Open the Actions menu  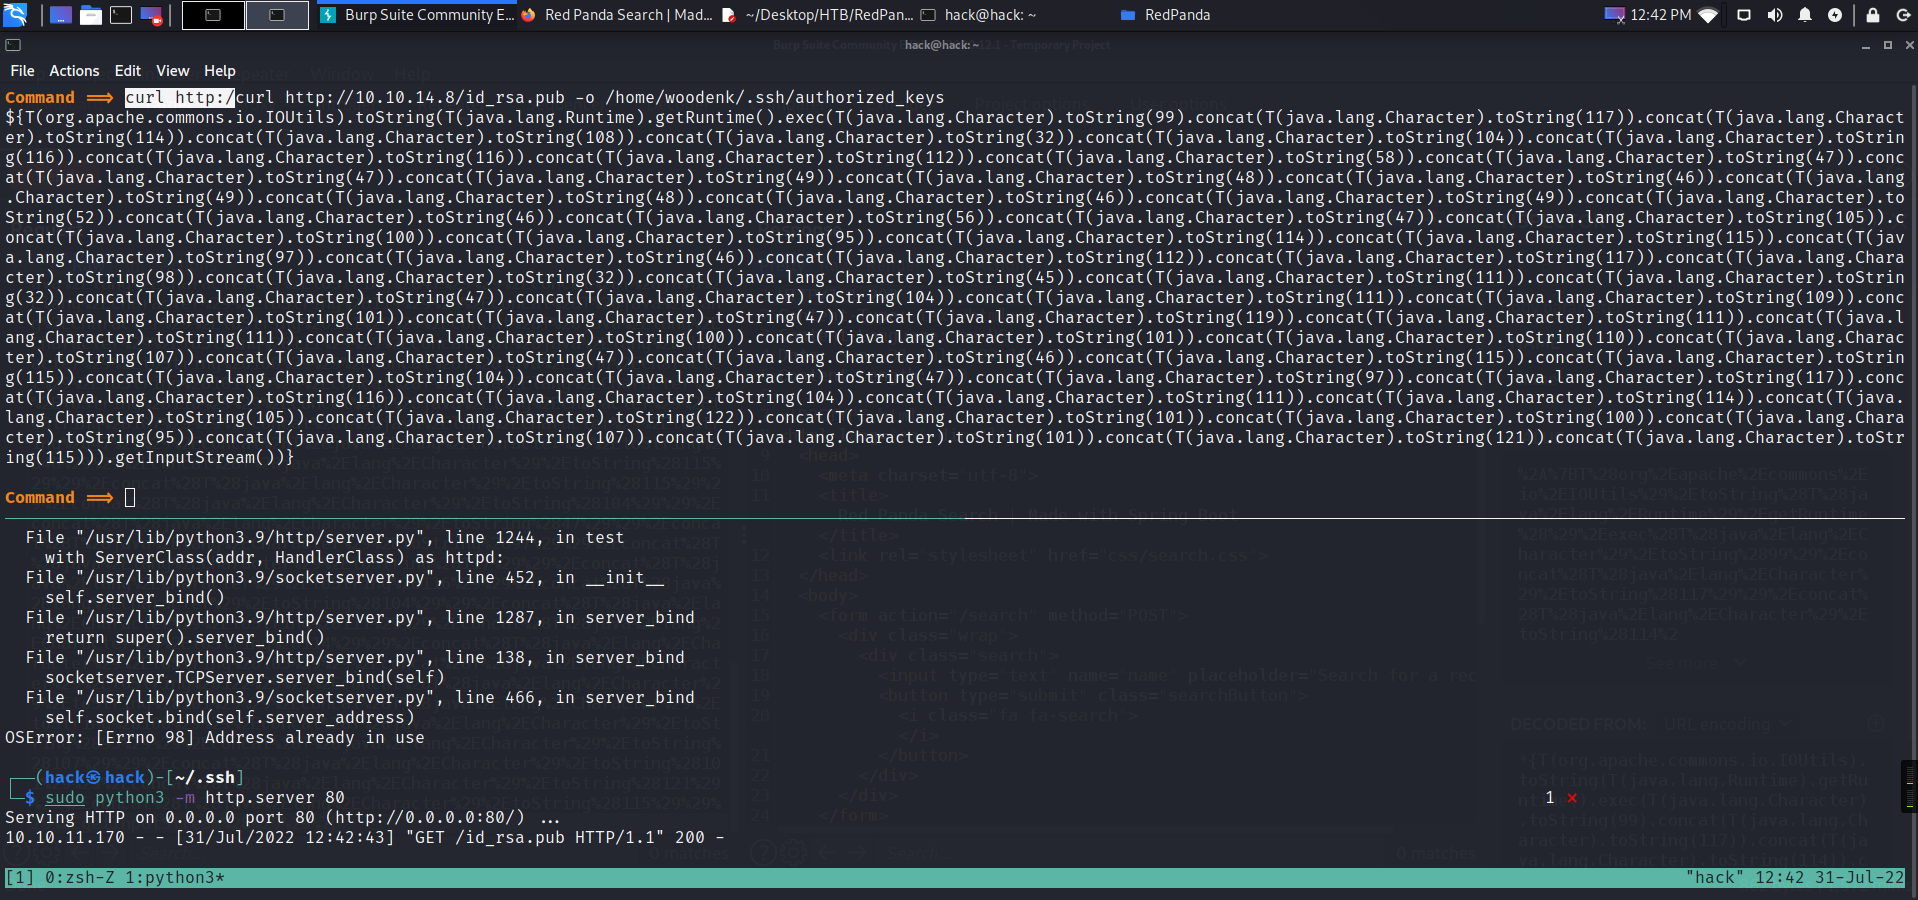point(74,71)
